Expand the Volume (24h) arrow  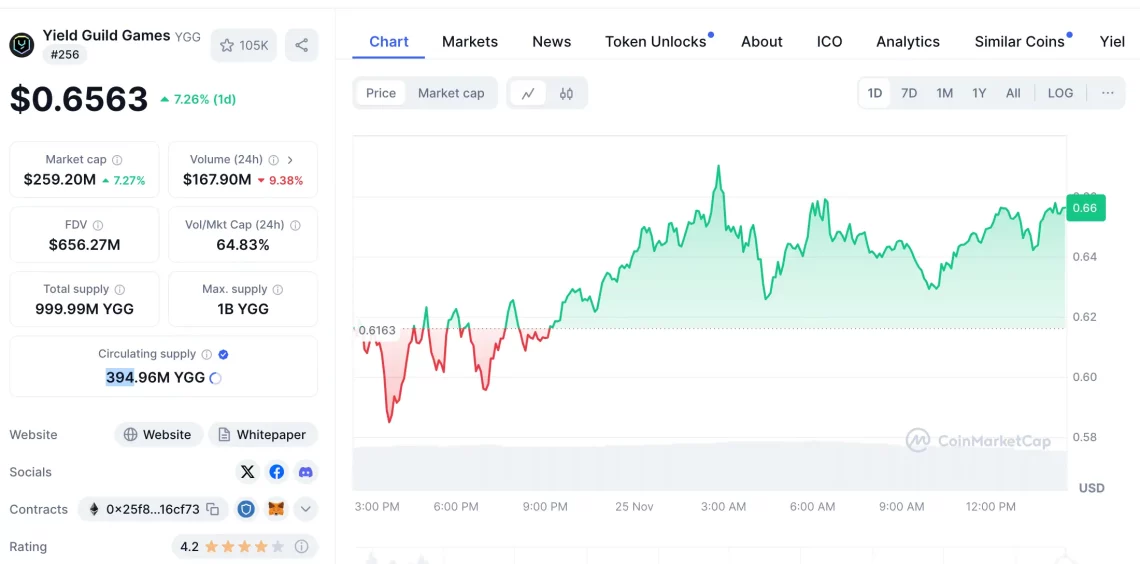[x=290, y=159]
